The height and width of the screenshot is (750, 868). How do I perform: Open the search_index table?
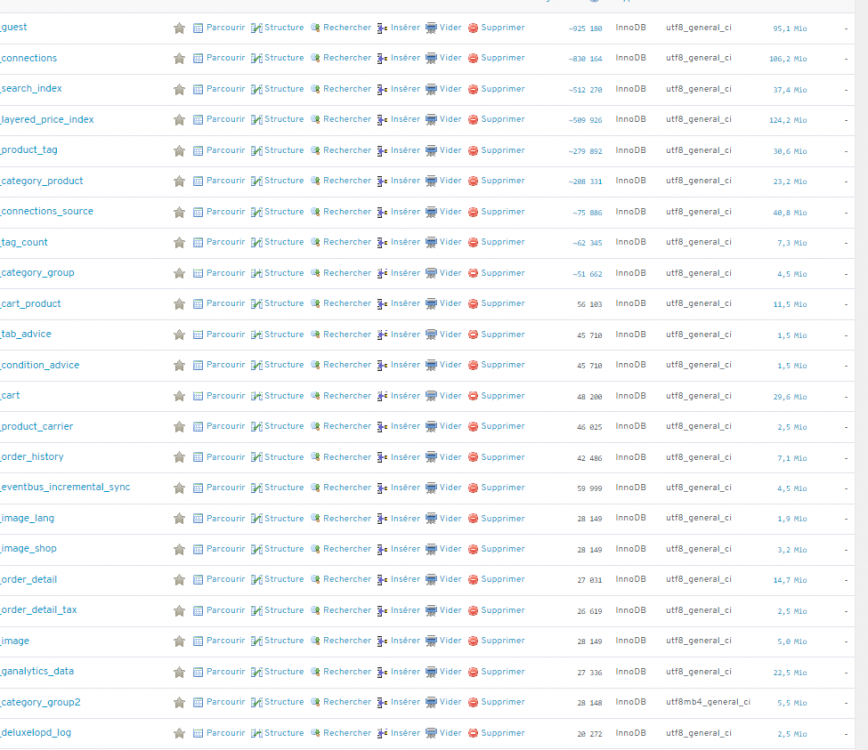pos(32,89)
